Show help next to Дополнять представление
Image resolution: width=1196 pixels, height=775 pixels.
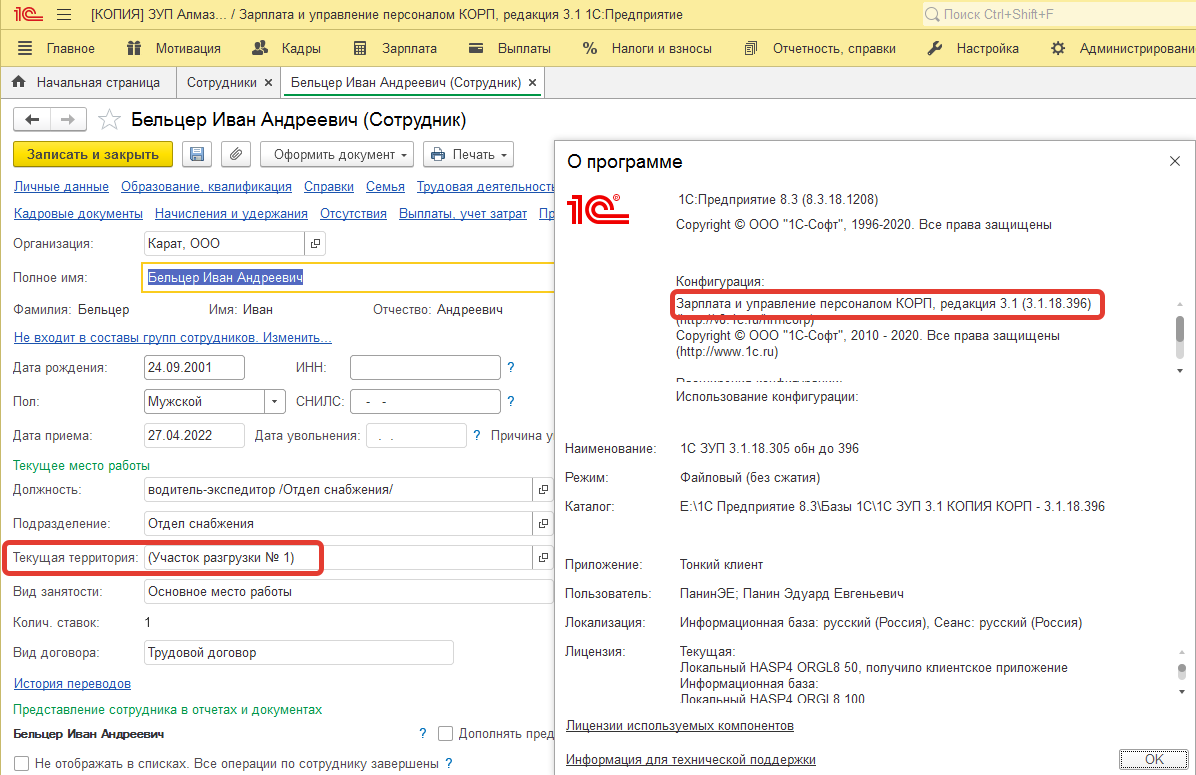[423, 733]
